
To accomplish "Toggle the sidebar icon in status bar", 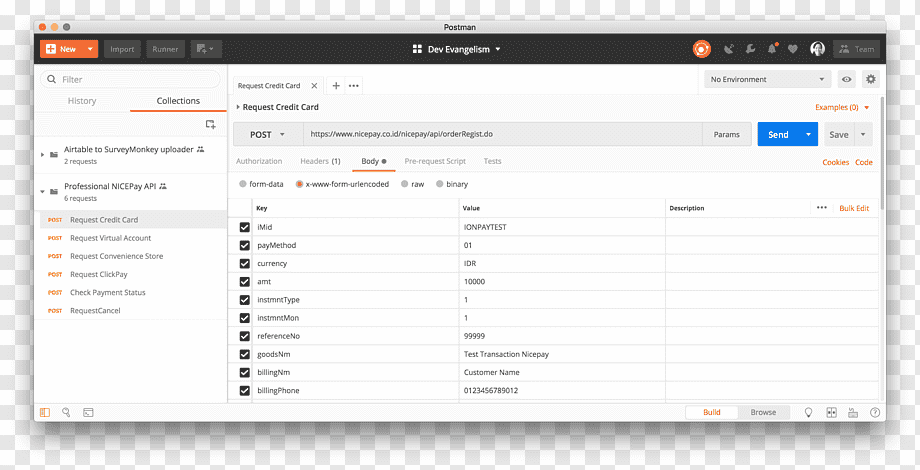I will tap(45, 412).
